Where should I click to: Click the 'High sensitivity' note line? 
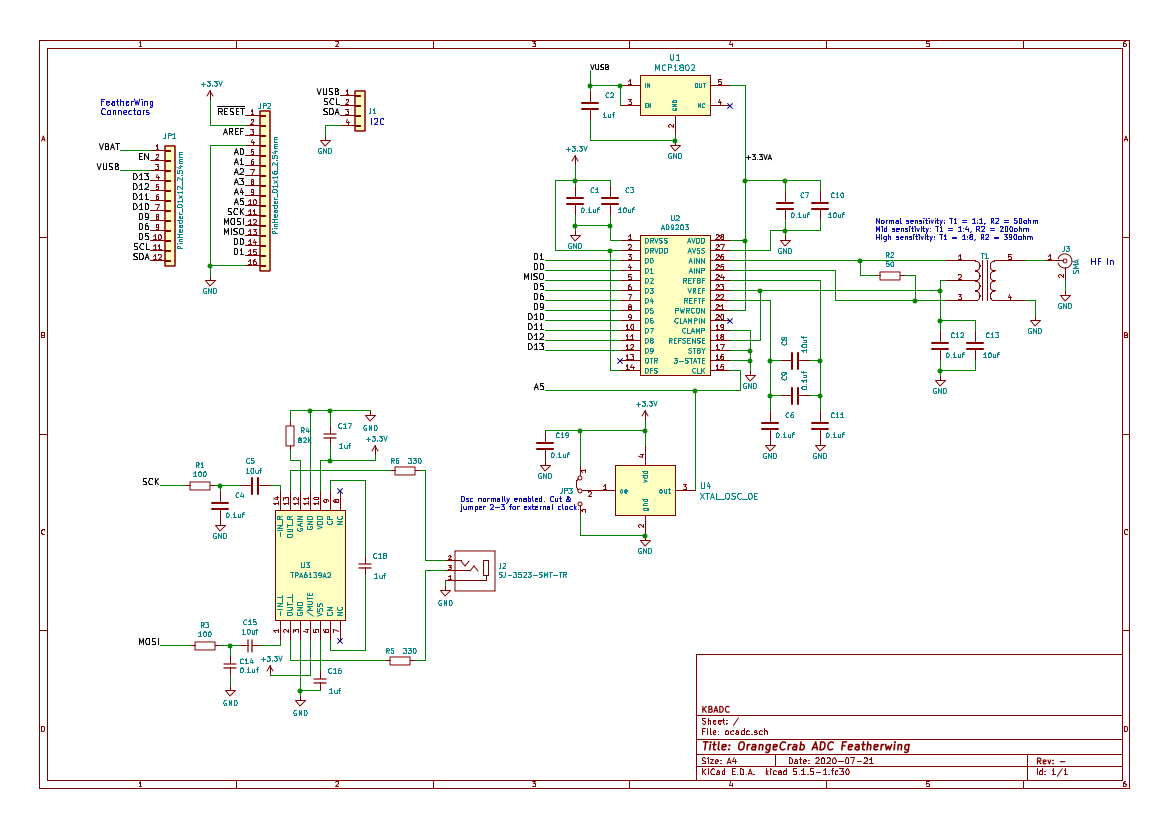[x=954, y=237]
